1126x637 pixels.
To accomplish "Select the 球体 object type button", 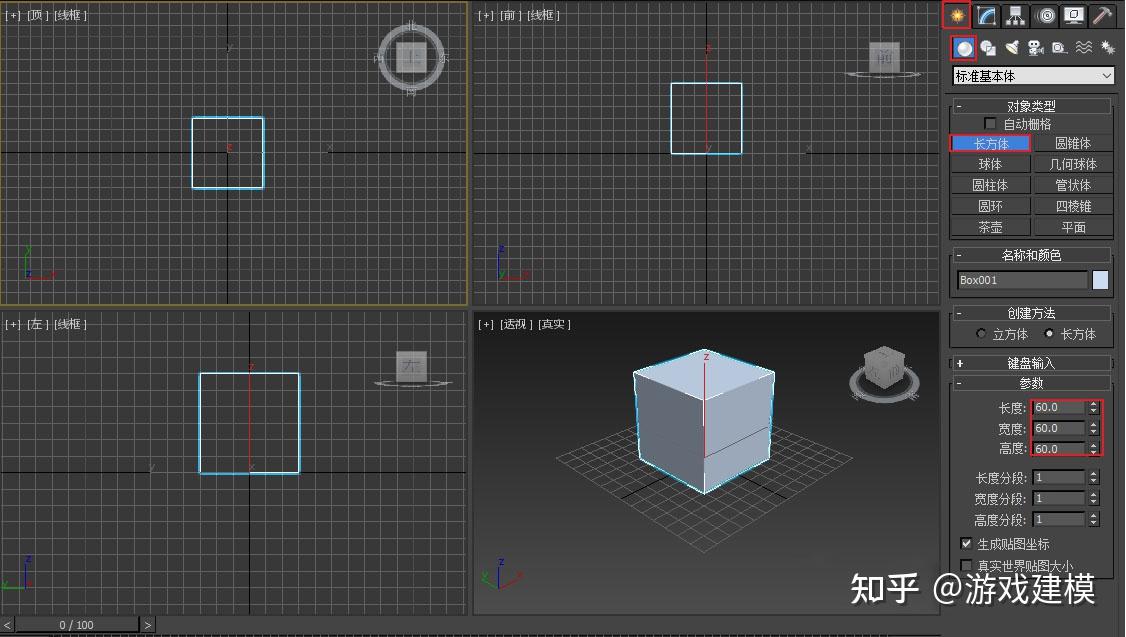I will (x=989, y=163).
